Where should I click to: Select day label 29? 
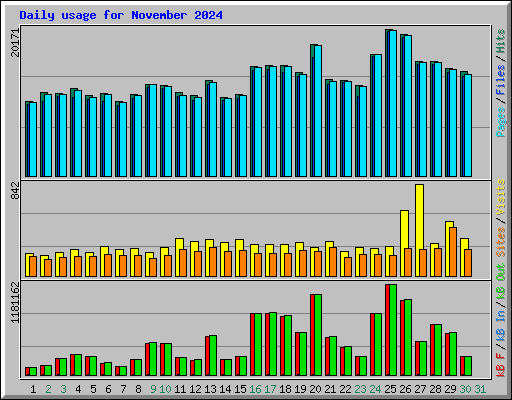coord(450,389)
